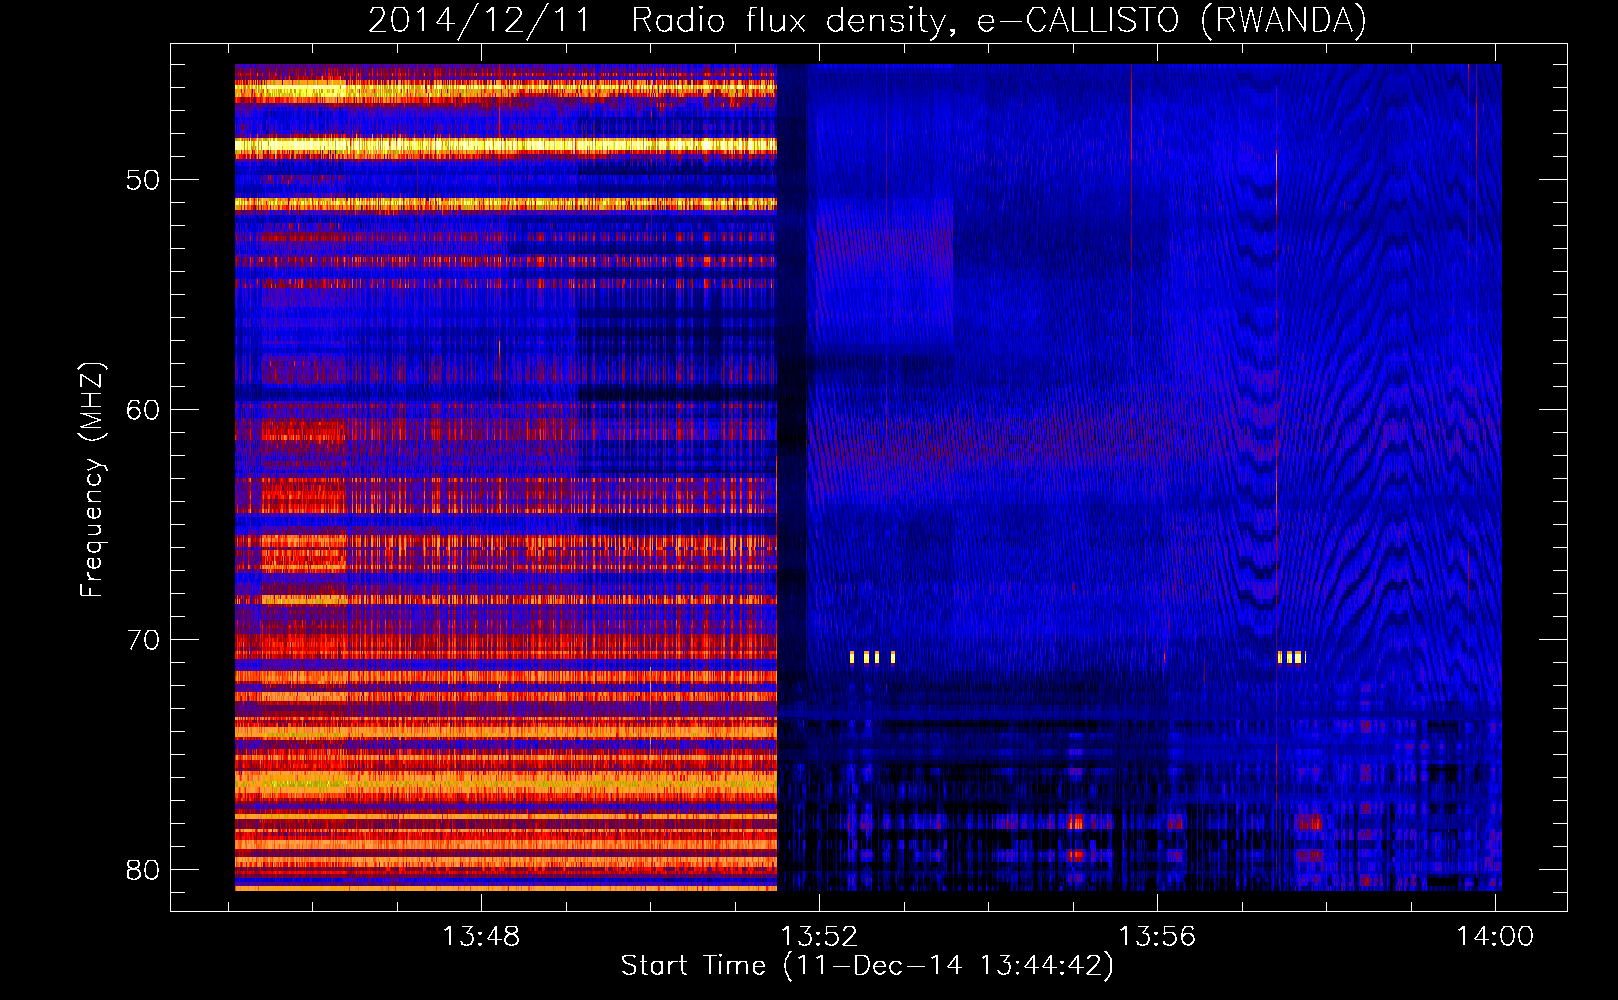
Task: Click the 60 frequency tick label
Action: (x=143, y=410)
